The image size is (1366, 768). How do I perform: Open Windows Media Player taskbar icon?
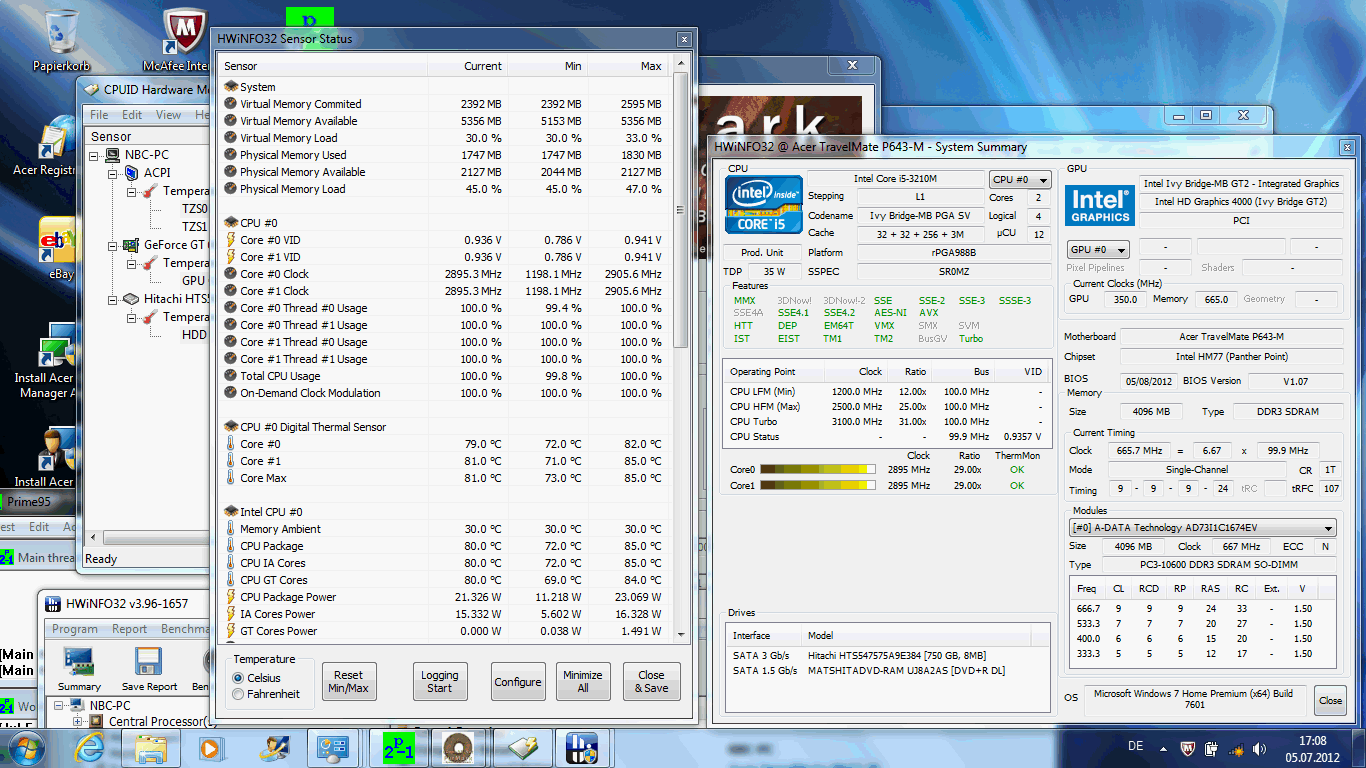pyautogui.click(x=210, y=747)
